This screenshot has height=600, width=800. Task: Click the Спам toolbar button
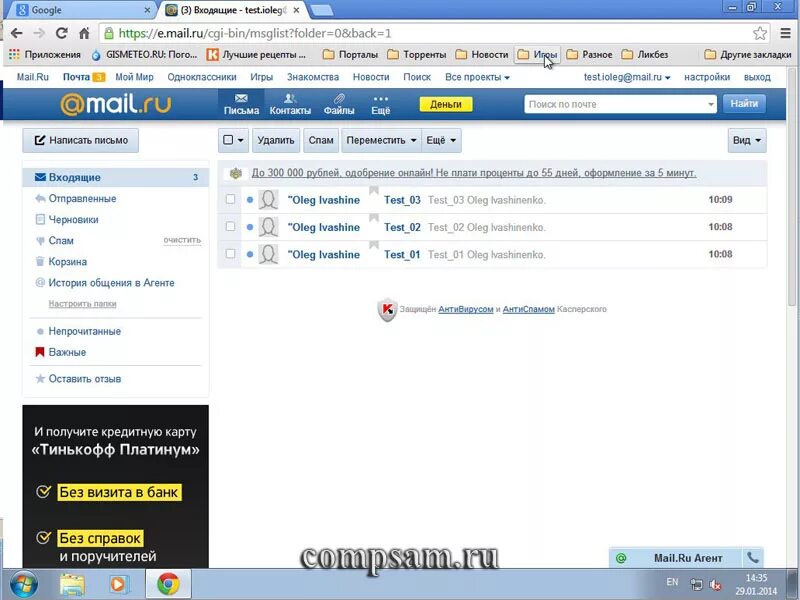tap(321, 140)
